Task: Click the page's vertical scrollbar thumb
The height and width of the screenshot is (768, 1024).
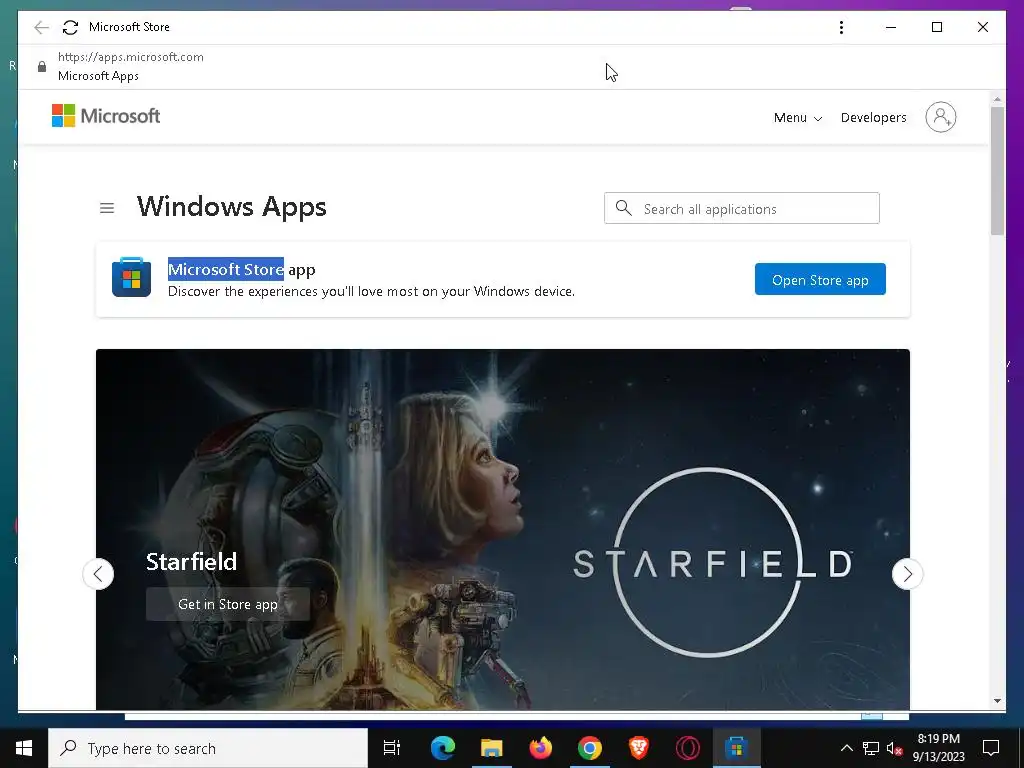Action: coord(997,170)
